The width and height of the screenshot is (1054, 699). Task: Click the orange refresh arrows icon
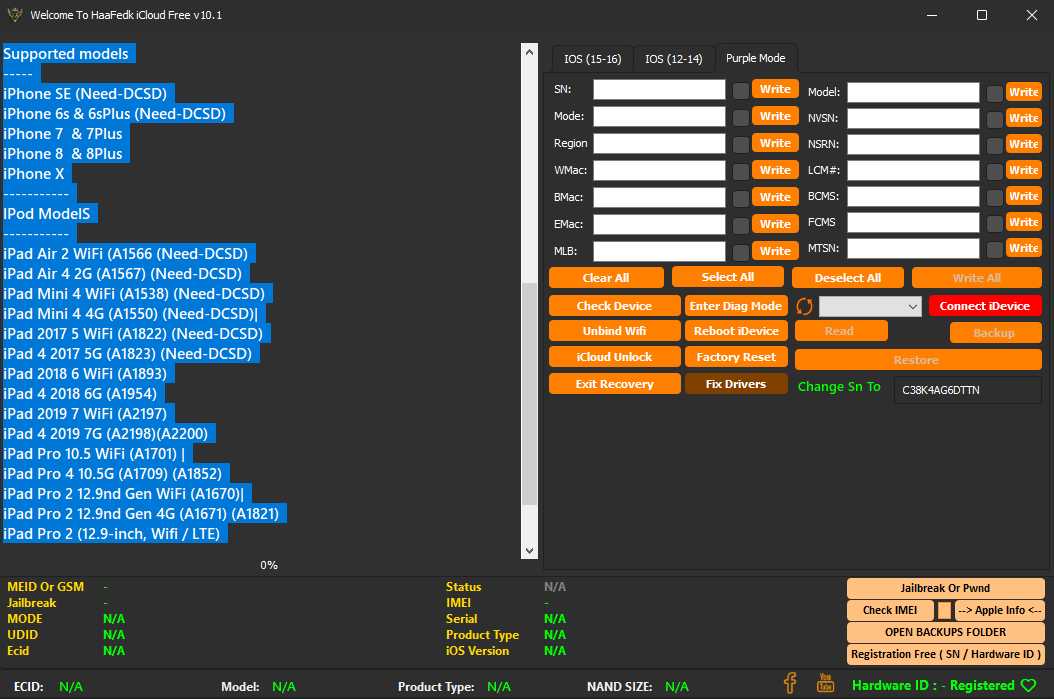point(804,306)
